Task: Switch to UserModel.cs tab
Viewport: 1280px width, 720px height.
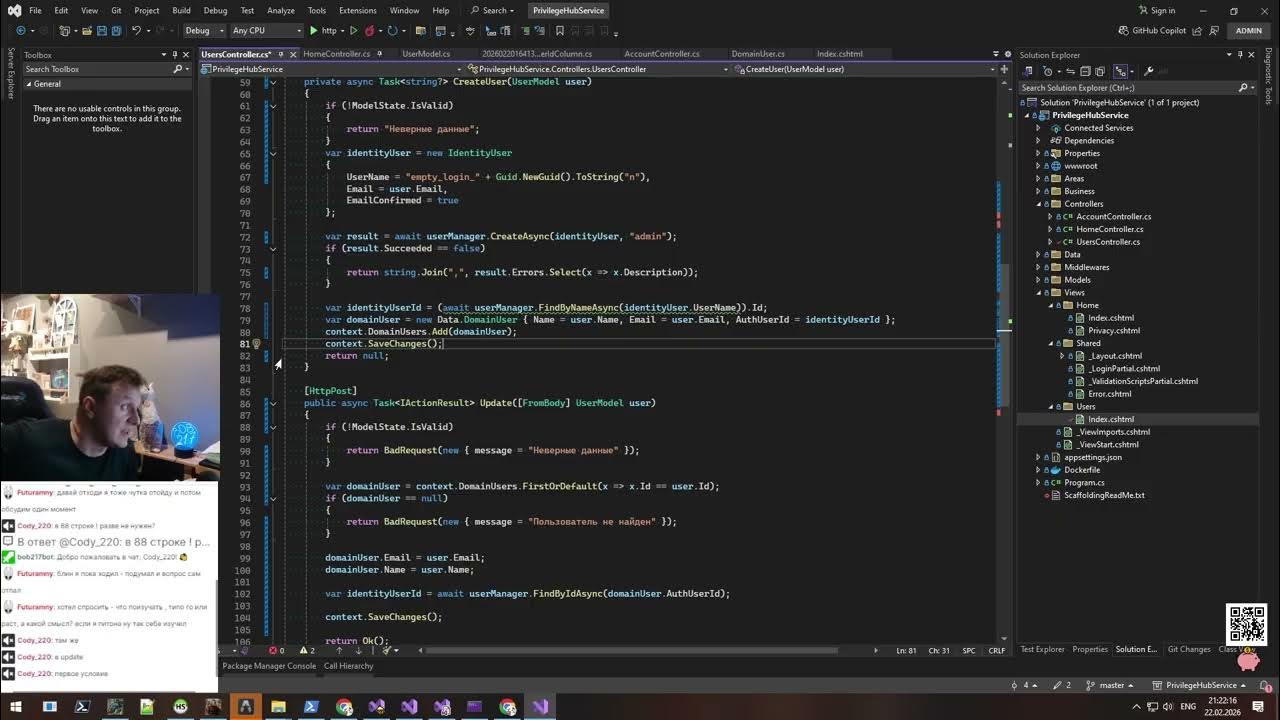Action: click(x=426, y=54)
